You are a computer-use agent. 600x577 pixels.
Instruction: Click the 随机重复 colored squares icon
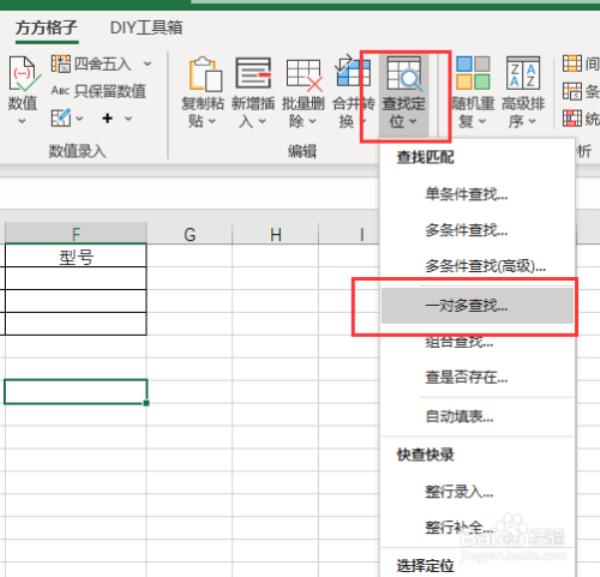pos(473,73)
